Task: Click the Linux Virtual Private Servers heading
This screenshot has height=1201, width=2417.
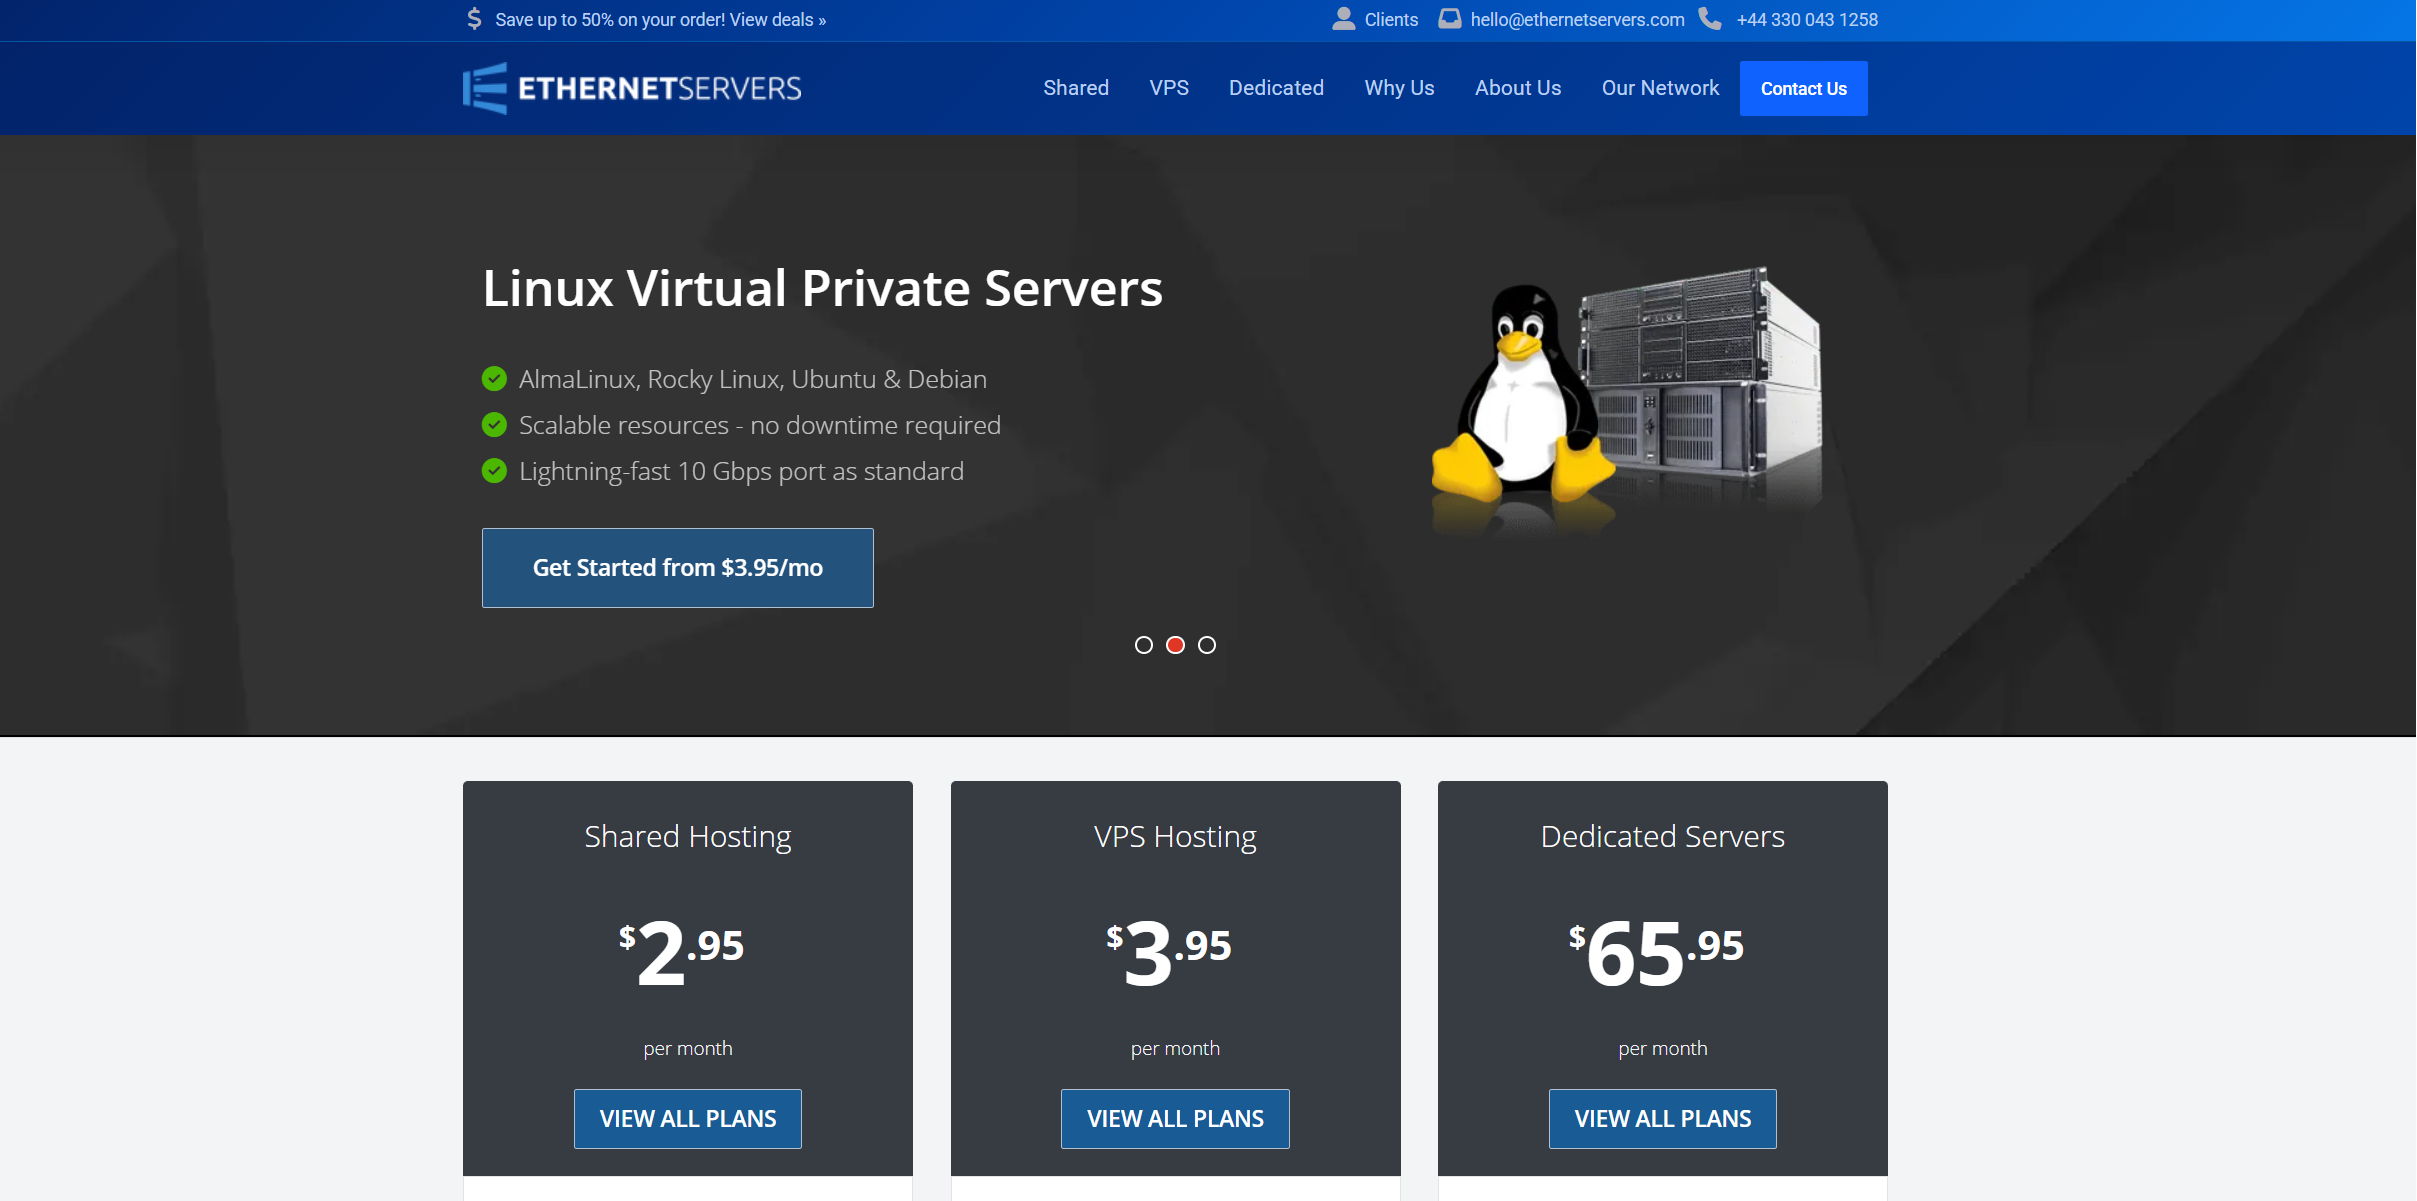Action: 822,289
